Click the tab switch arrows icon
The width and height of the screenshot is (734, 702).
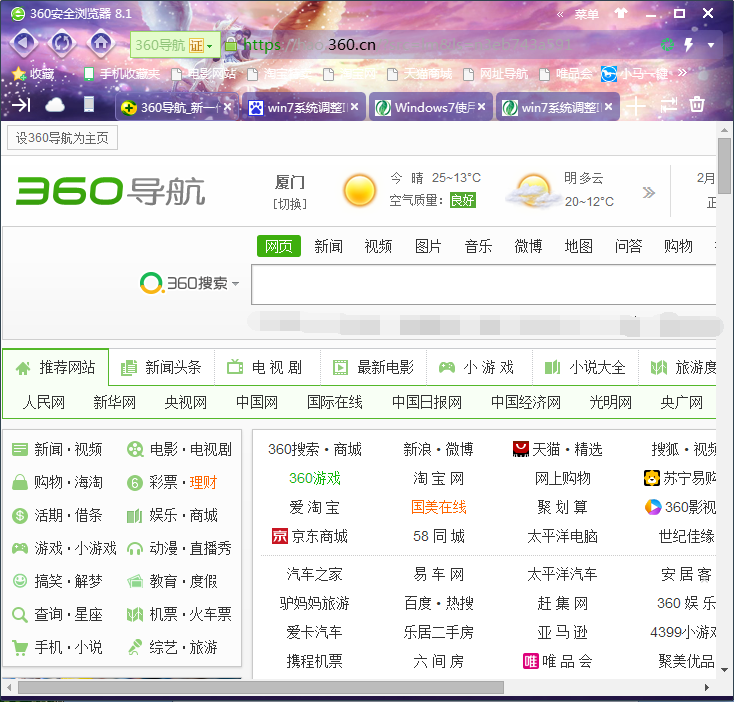(x=668, y=105)
